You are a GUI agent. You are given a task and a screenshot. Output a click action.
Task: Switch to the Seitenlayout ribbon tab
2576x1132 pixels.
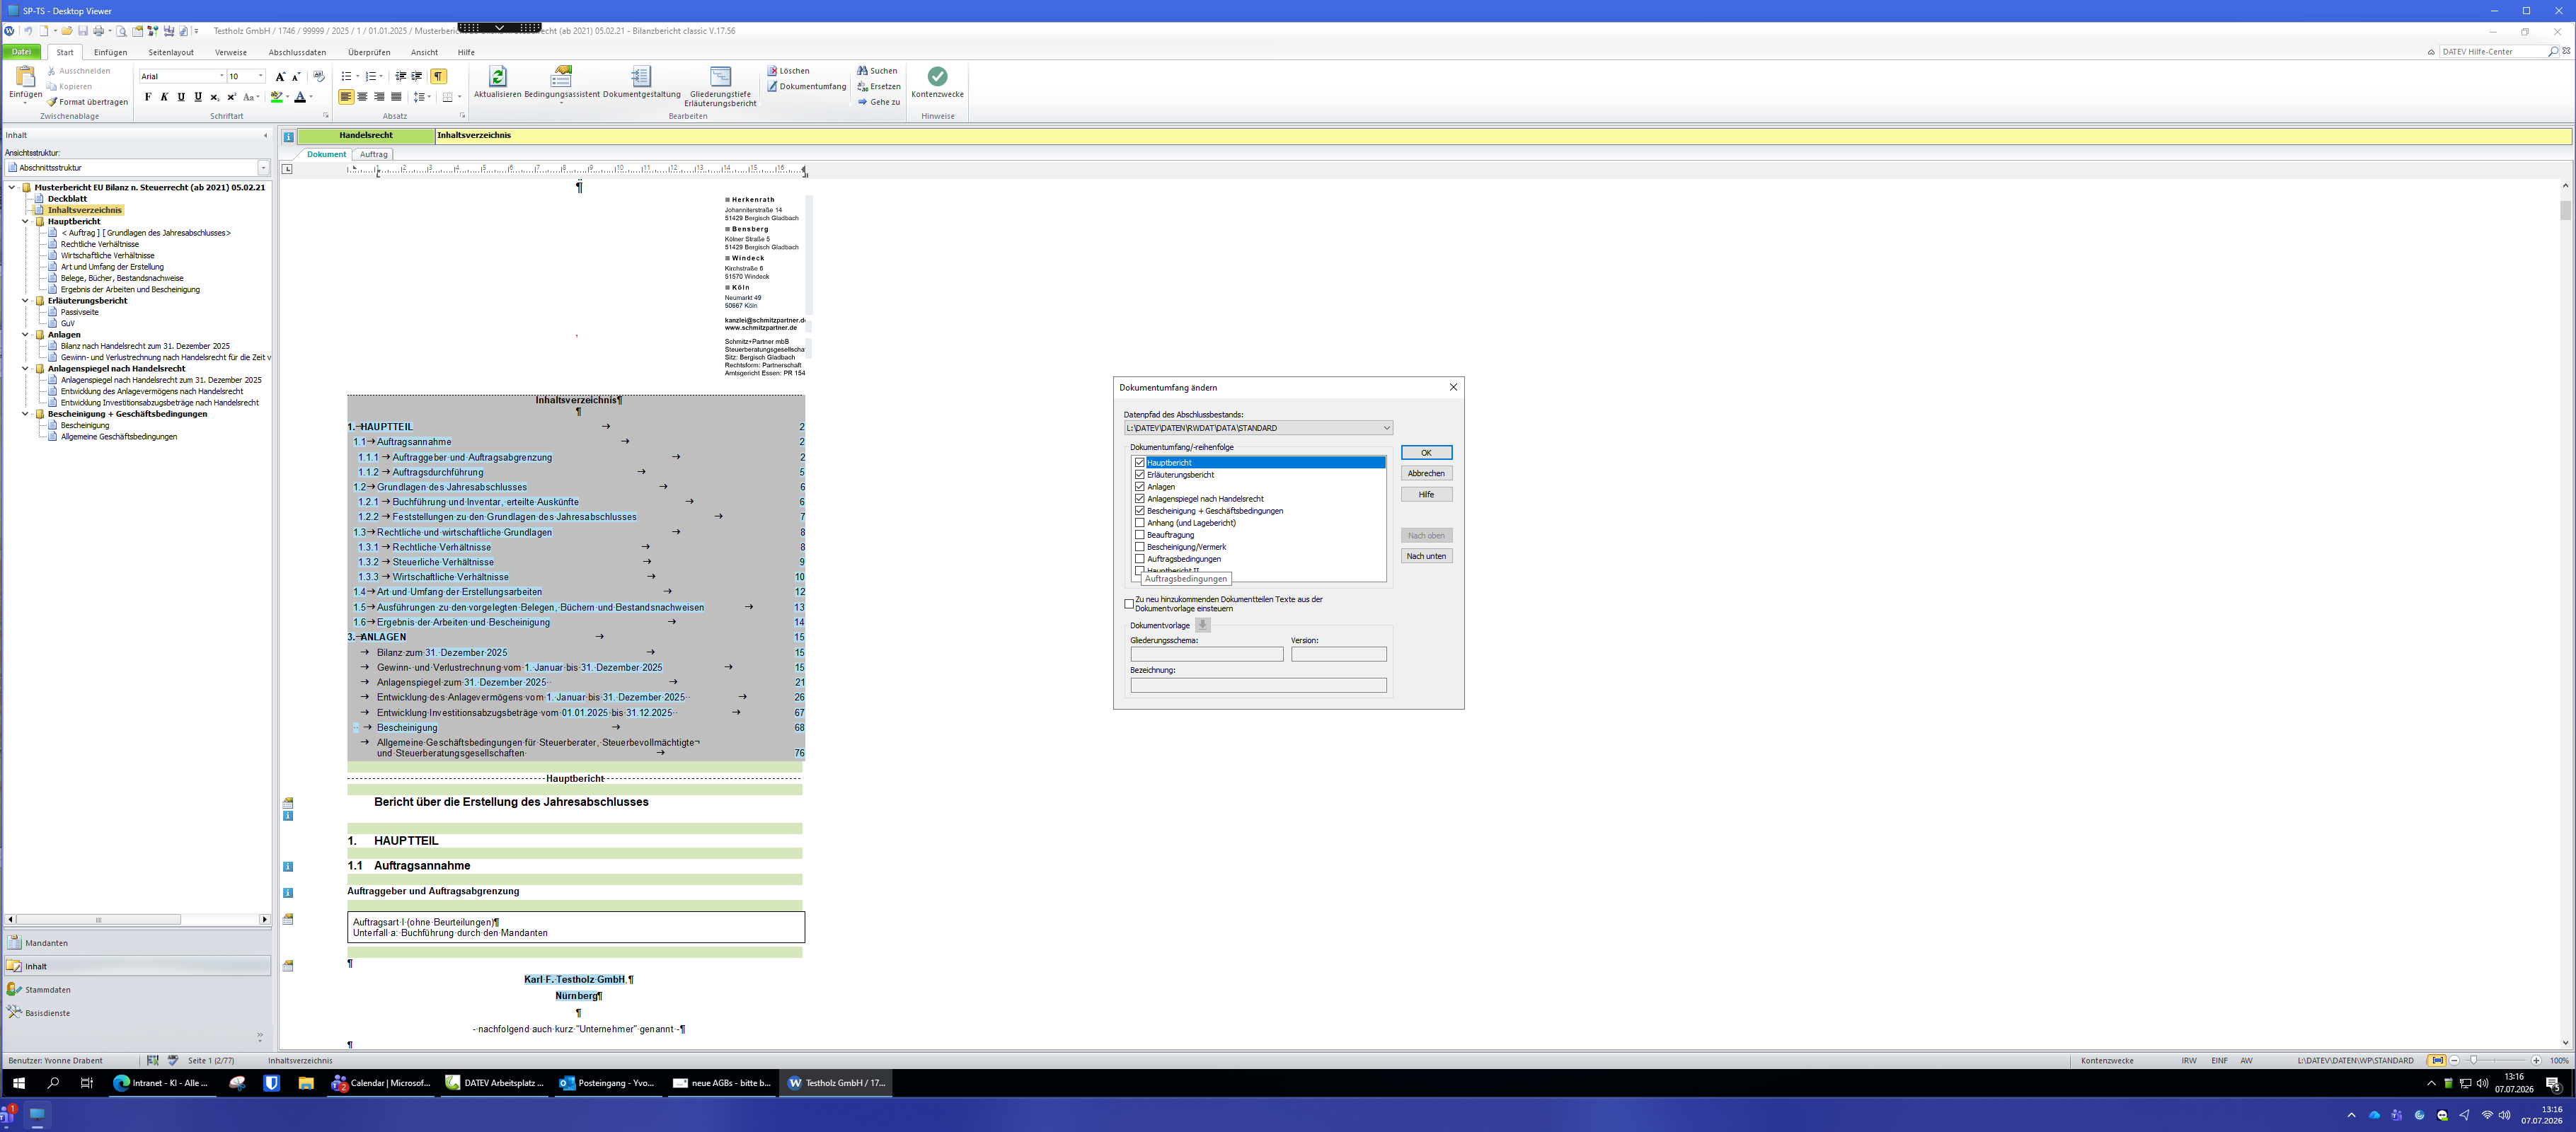click(171, 52)
